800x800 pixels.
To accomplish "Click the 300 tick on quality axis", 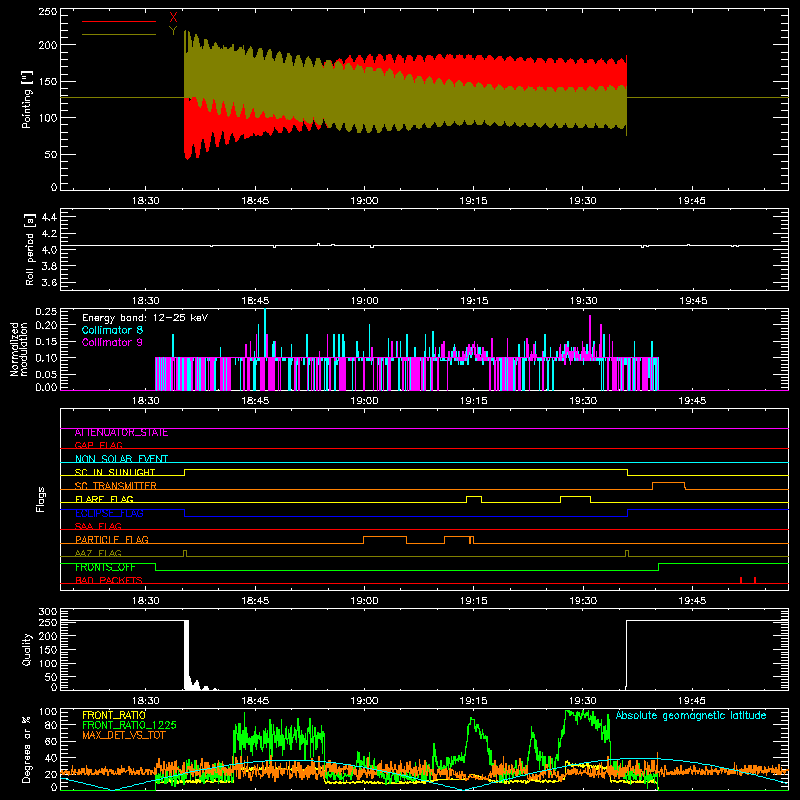I will (48, 612).
